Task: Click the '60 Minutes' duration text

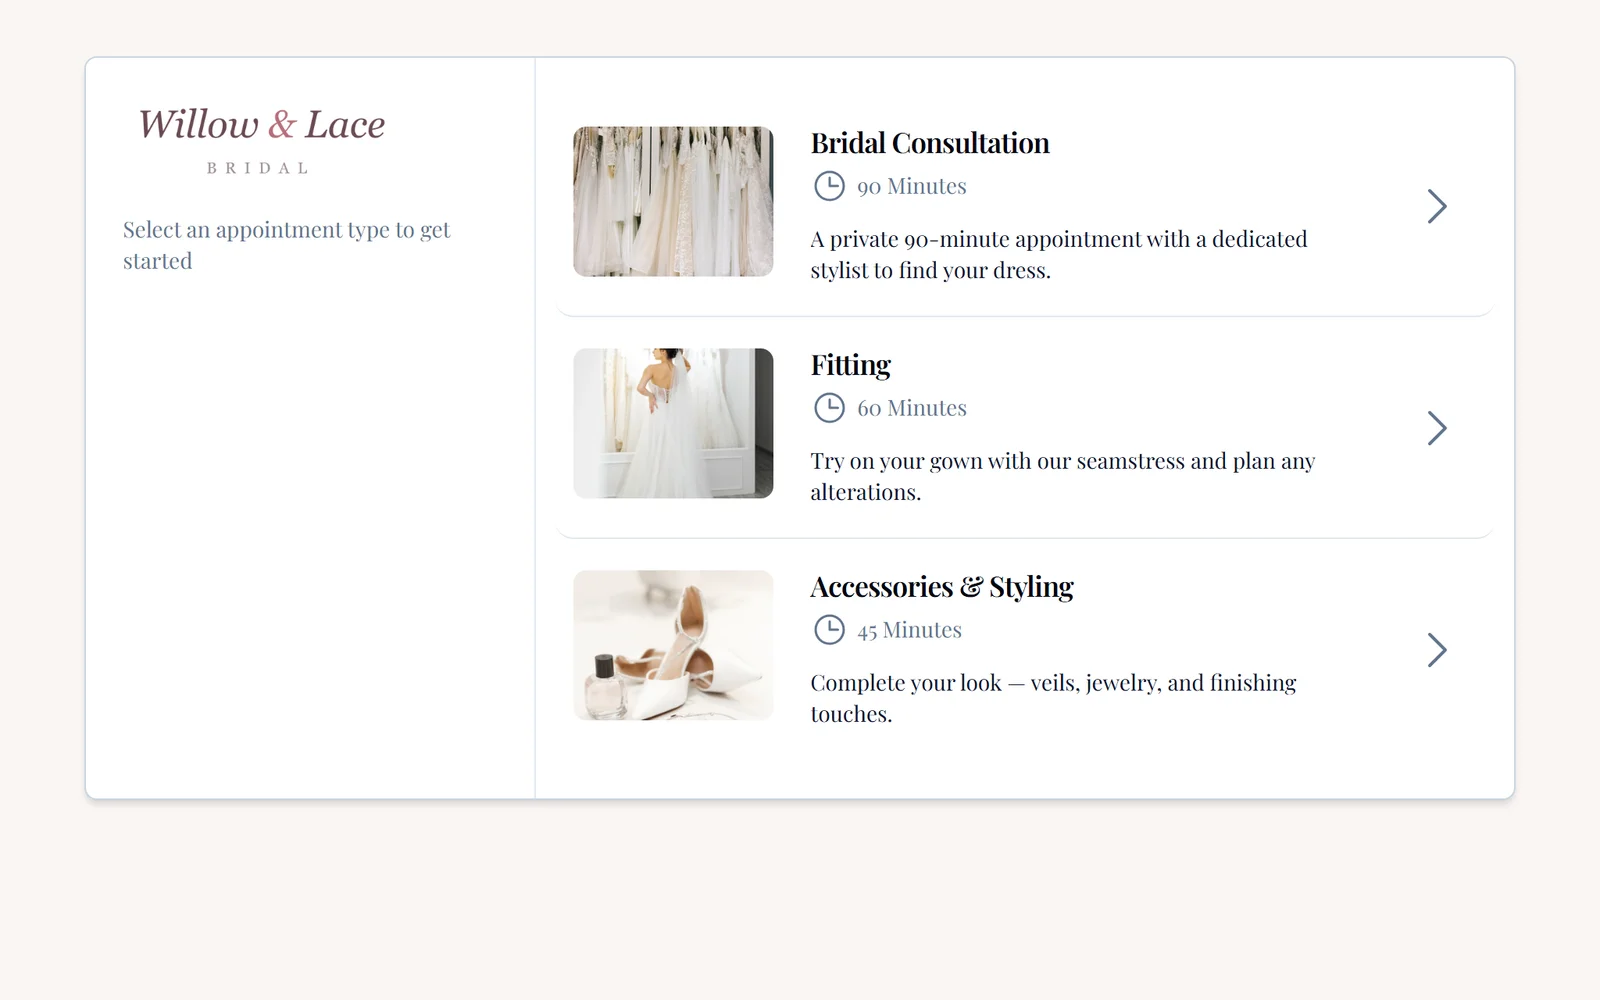Action: (912, 409)
